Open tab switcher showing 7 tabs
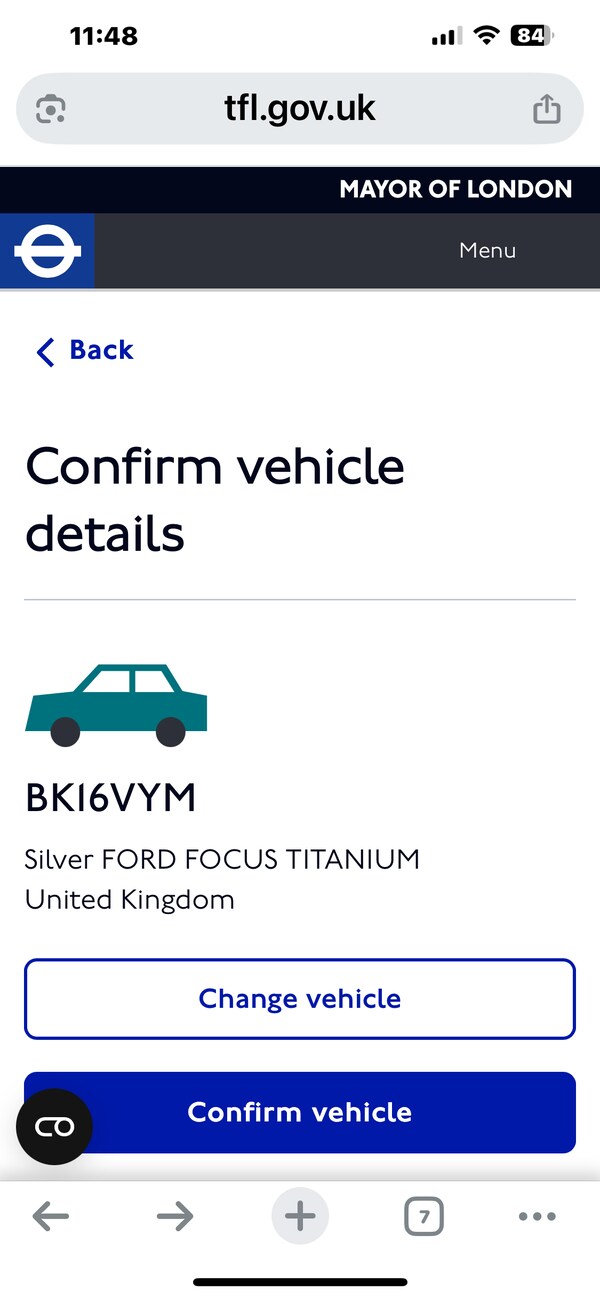The image size is (600, 1299). click(424, 1216)
